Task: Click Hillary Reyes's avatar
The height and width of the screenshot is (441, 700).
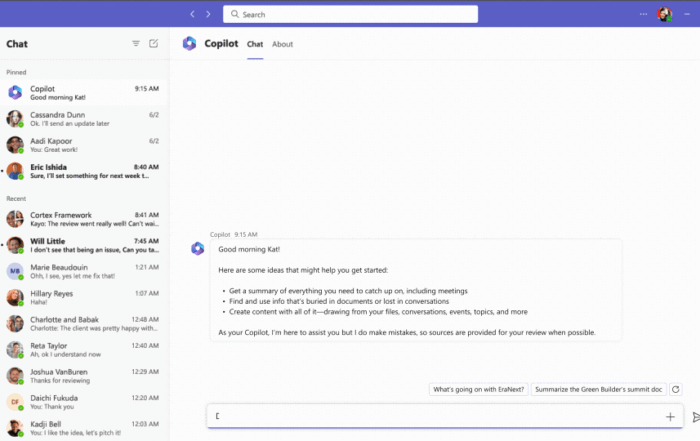Action: [x=15, y=297]
